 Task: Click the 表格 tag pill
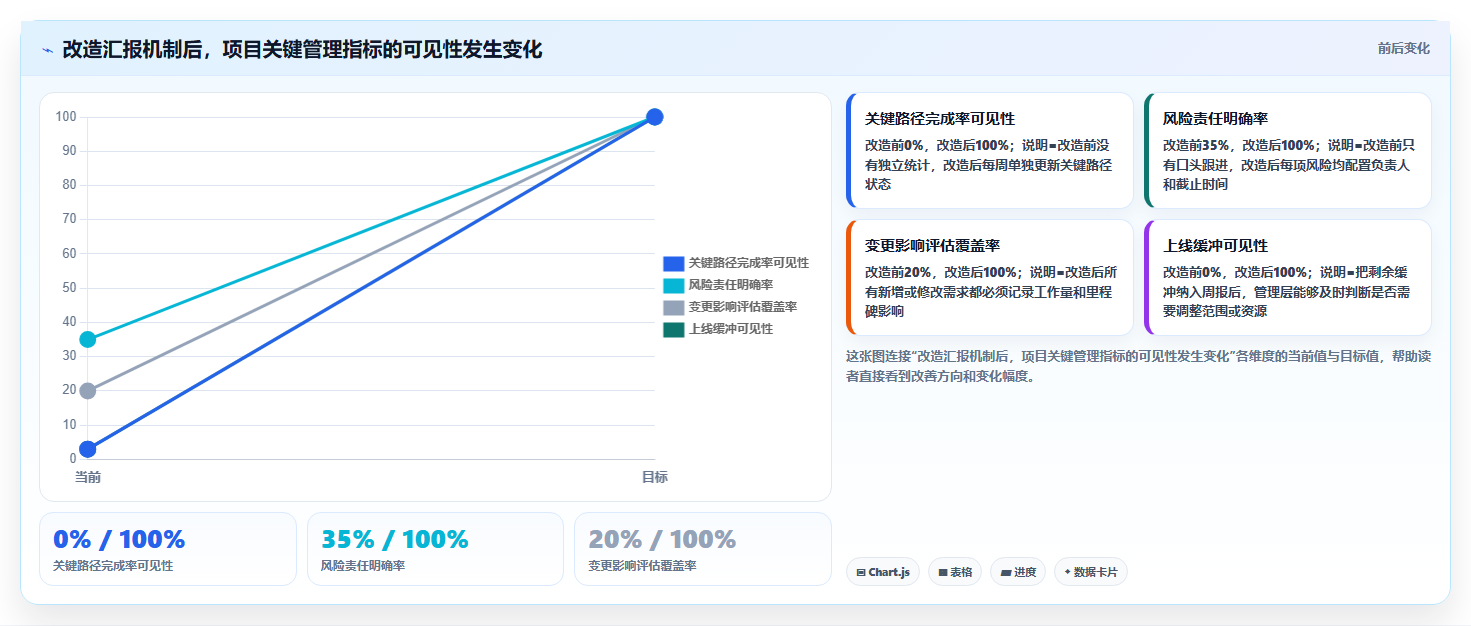pyautogui.click(x=954, y=572)
